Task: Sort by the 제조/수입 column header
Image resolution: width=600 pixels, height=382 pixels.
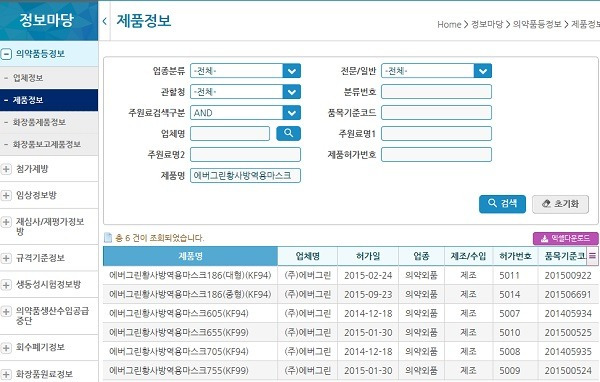Action: (468, 256)
